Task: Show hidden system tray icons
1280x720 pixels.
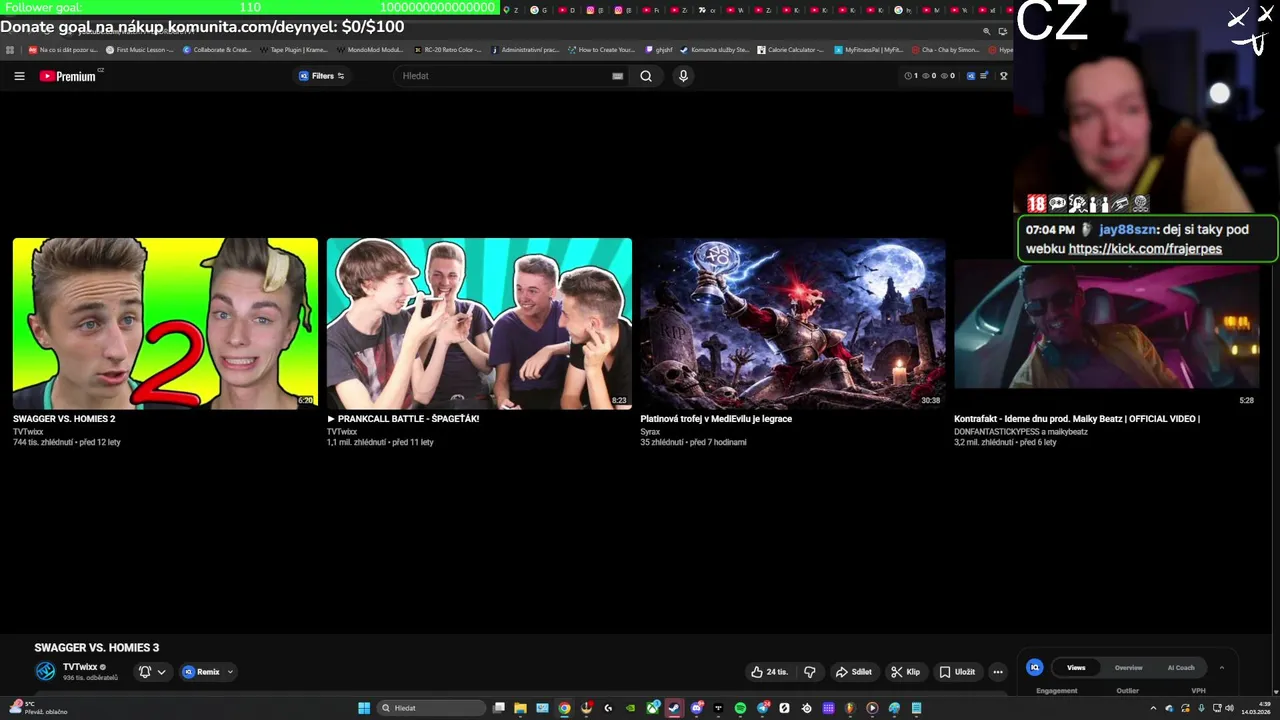Action: tap(1154, 708)
